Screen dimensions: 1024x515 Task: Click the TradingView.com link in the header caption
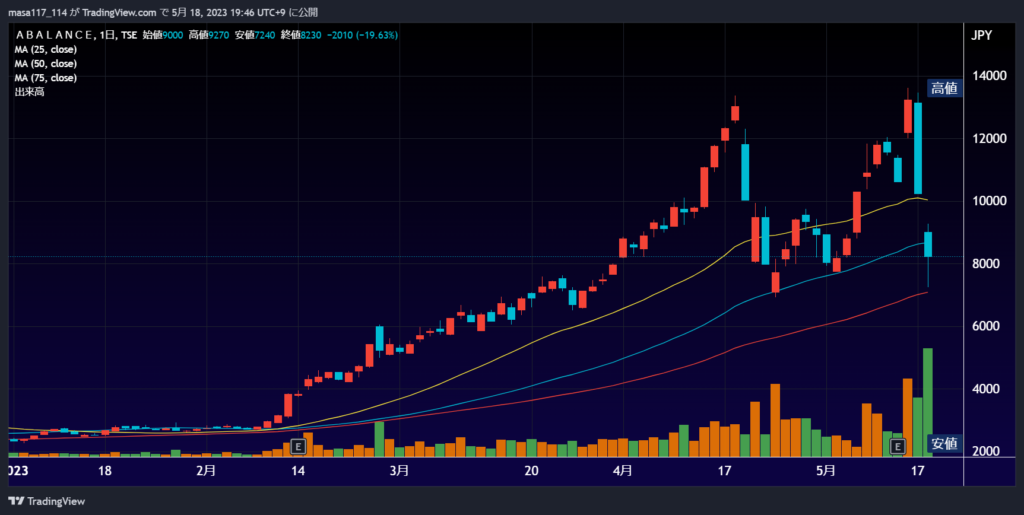tap(120, 12)
